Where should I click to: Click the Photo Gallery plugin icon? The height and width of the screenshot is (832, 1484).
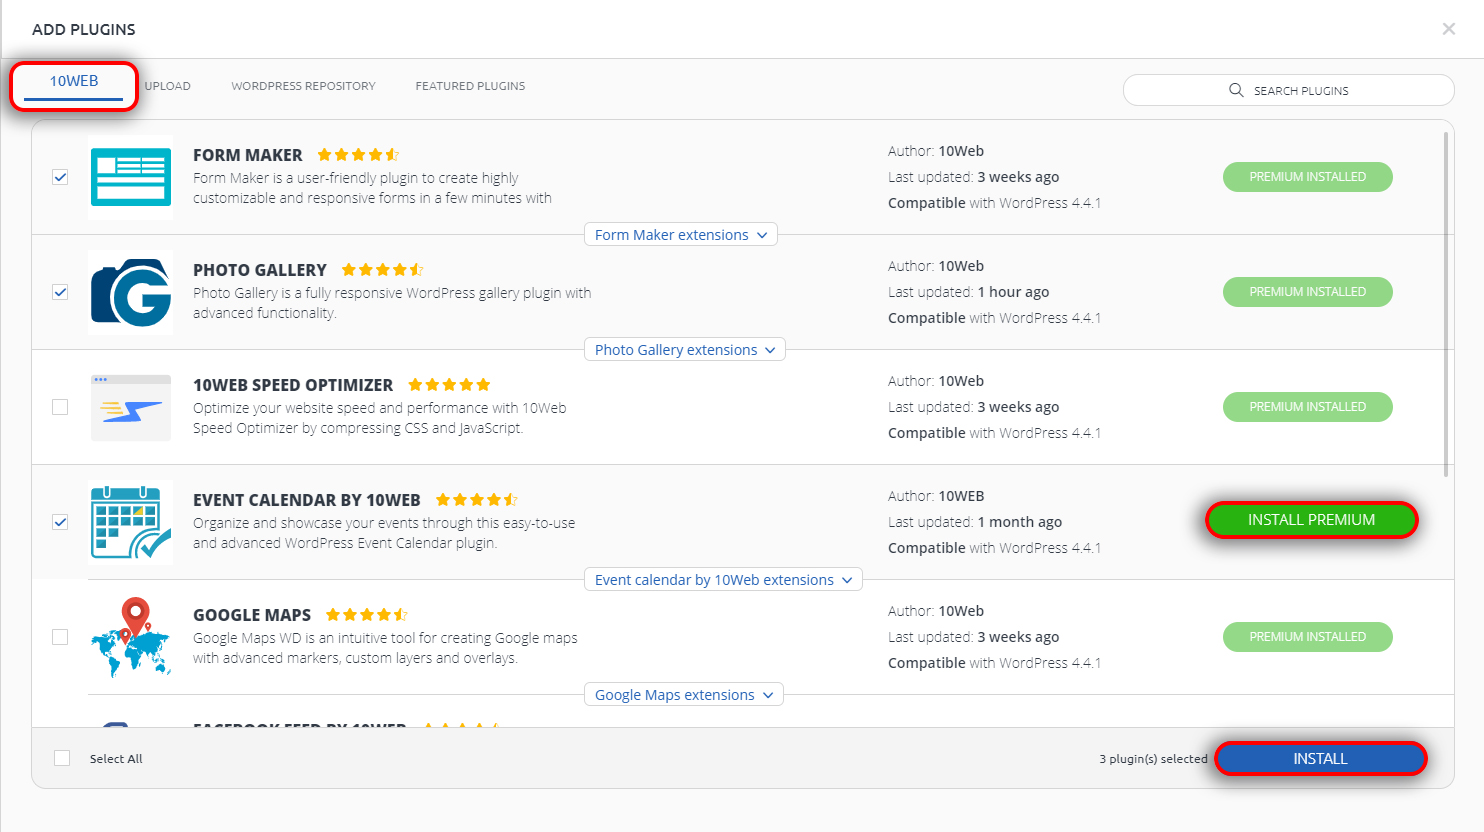[x=131, y=292]
